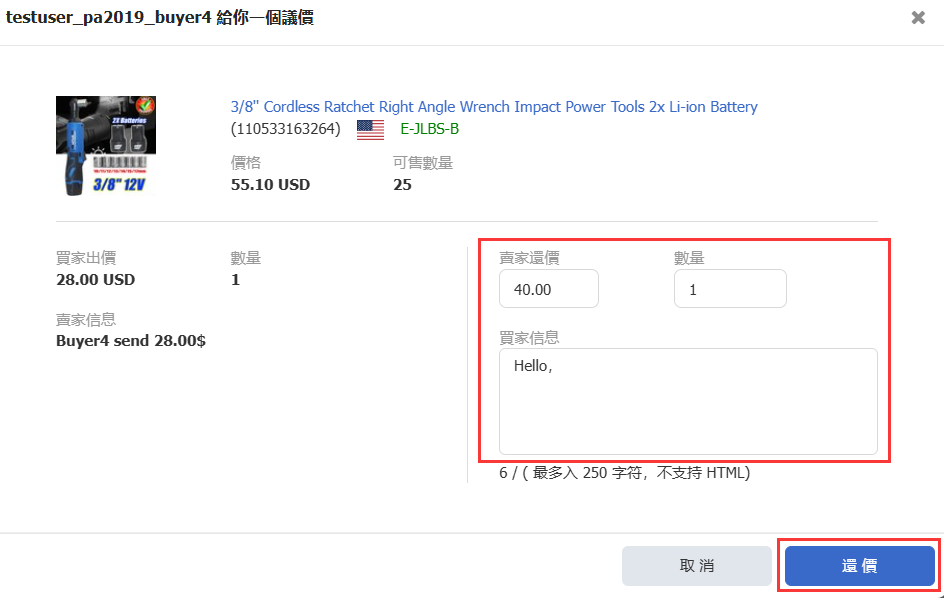Click the 買家出價 label
The image size is (944, 598).
click(x=86, y=258)
